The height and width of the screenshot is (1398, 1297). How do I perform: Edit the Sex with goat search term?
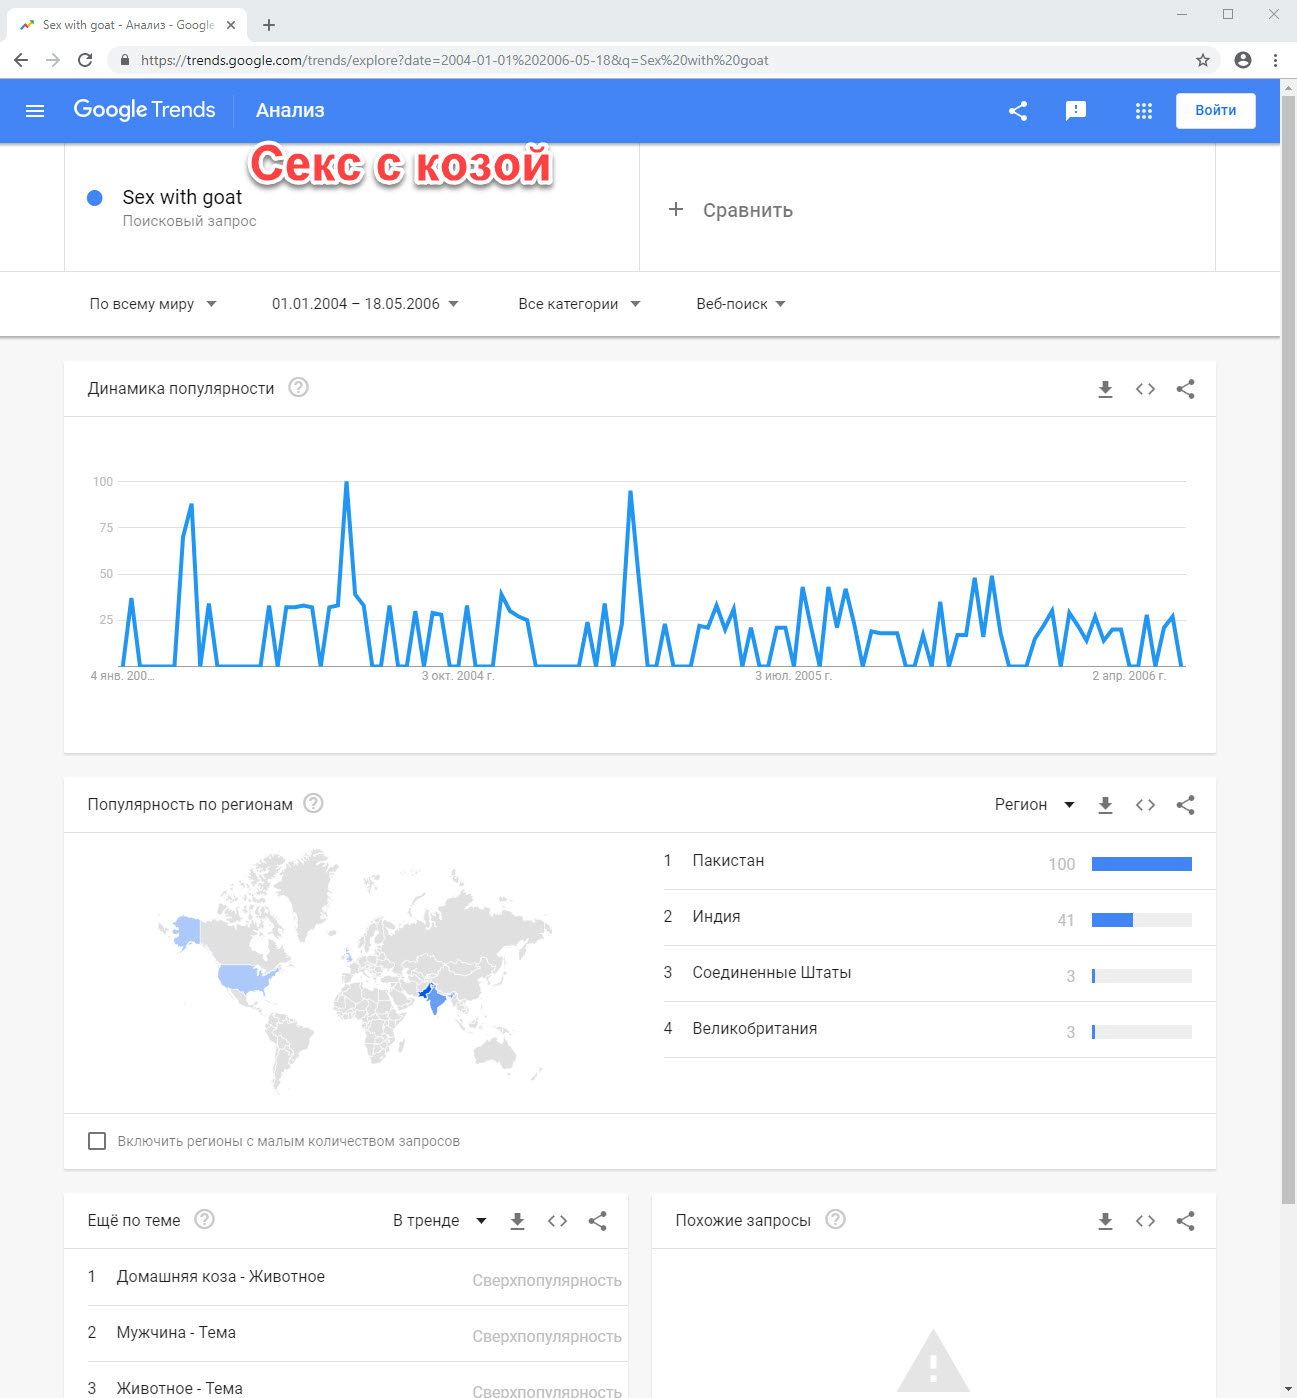point(182,197)
